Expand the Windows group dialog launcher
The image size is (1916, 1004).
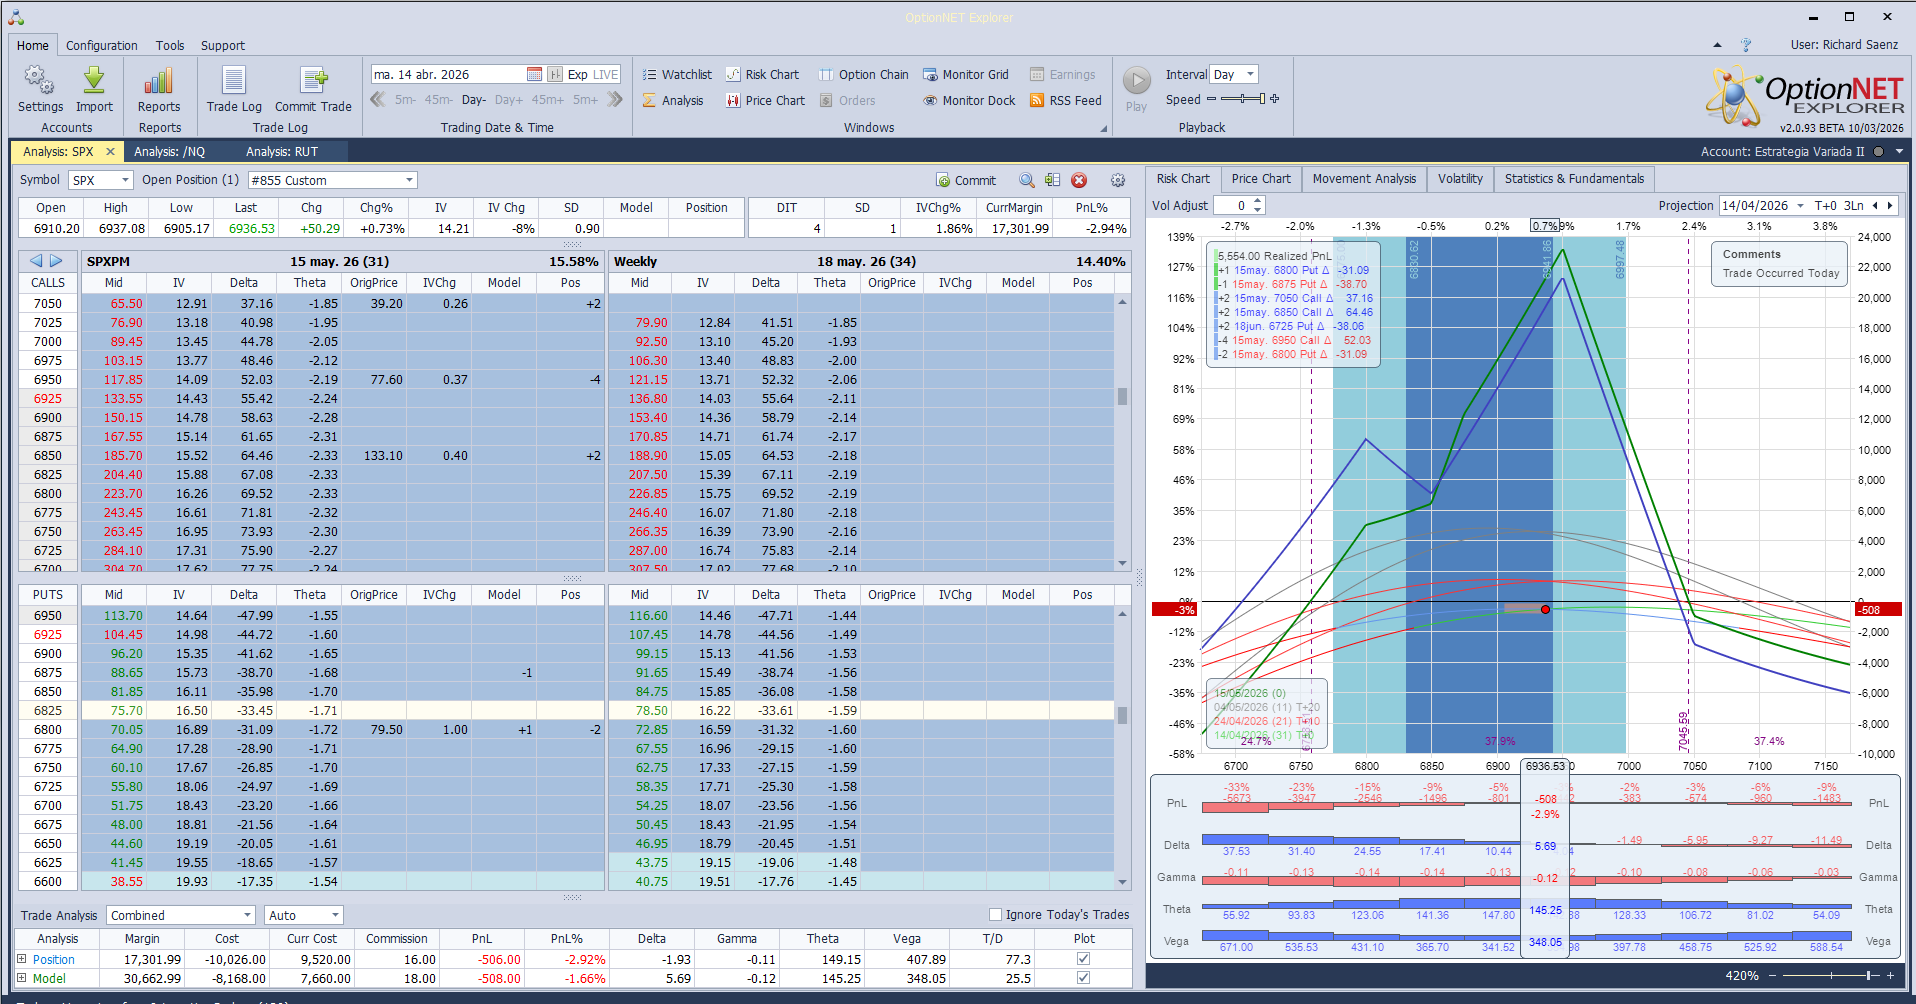(1104, 128)
